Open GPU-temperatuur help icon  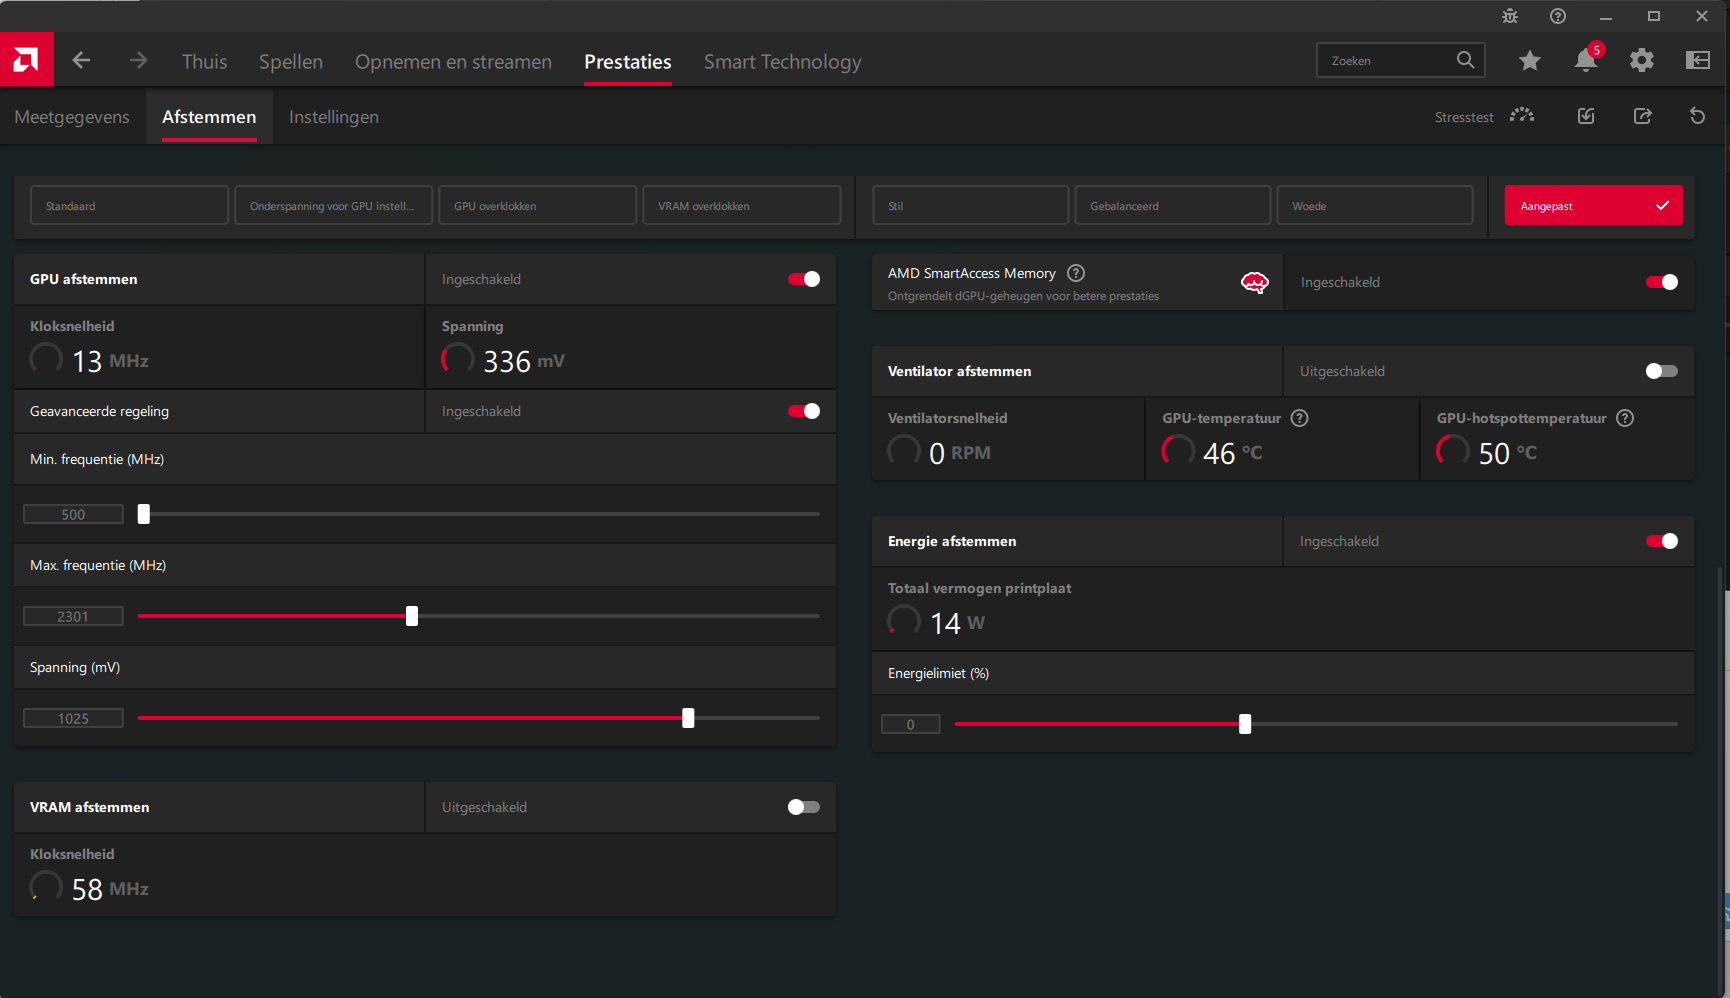1299,418
